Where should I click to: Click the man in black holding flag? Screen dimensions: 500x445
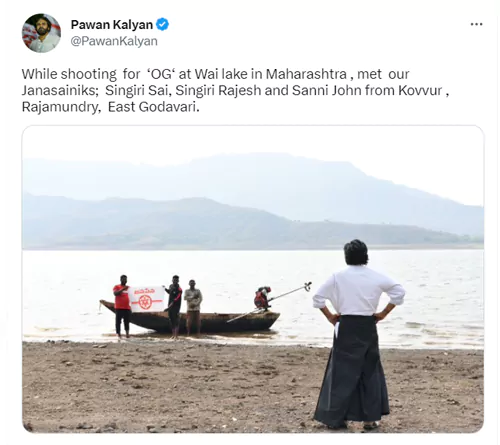pyautogui.click(x=174, y=307)
